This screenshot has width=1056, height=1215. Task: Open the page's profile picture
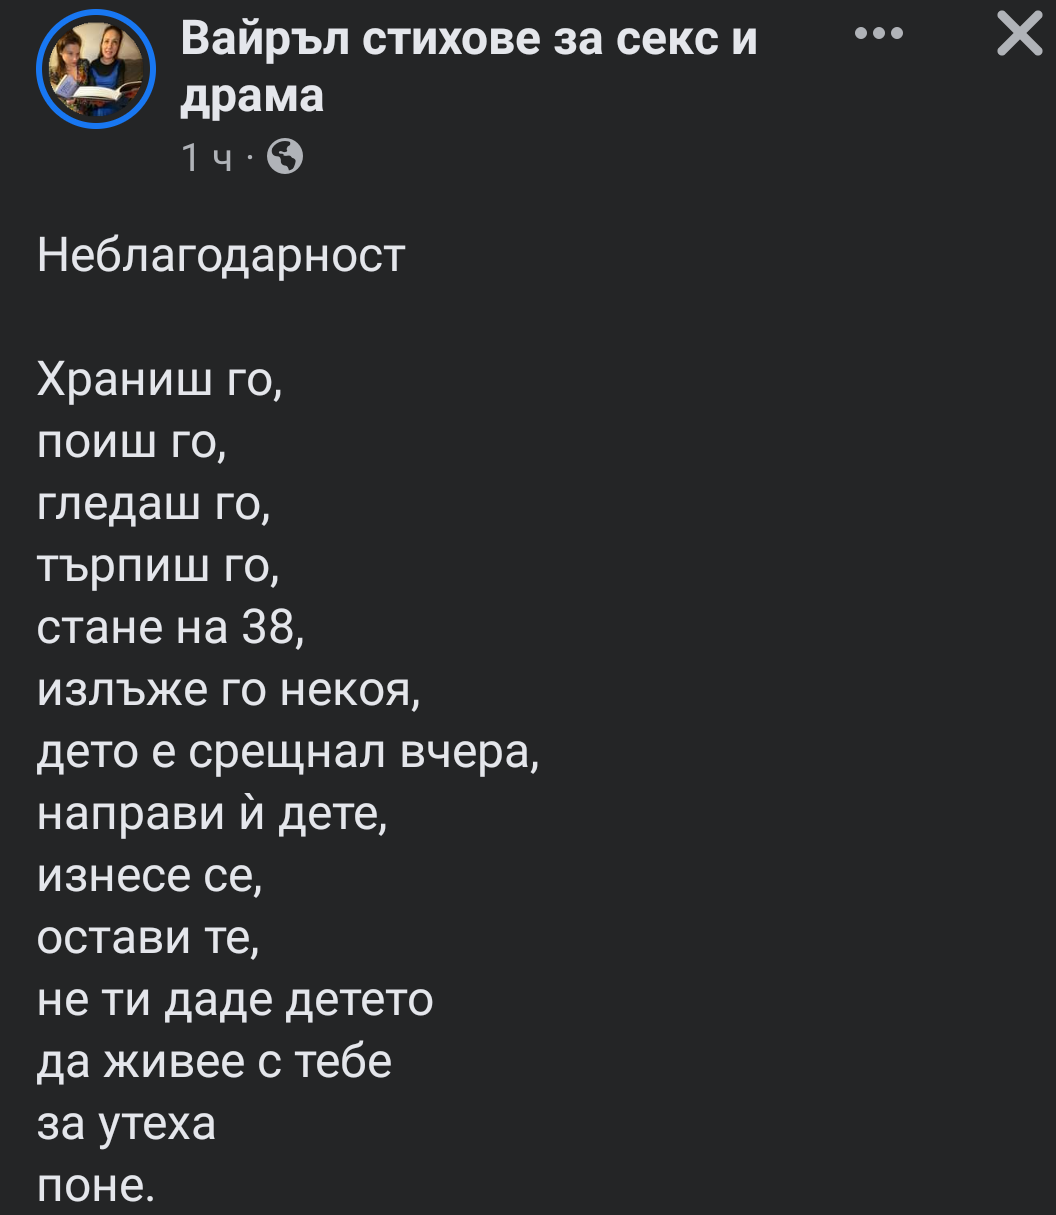point(96,69)
